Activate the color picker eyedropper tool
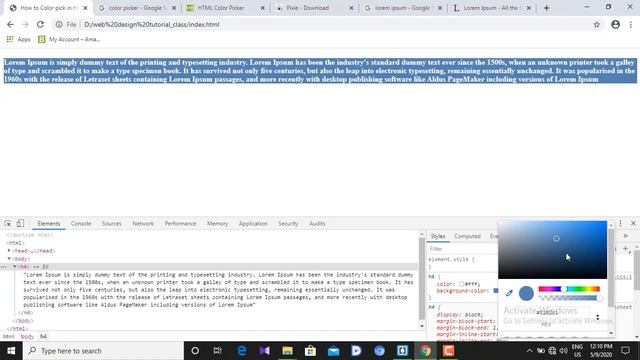640x360 pixels. point(509,293)
